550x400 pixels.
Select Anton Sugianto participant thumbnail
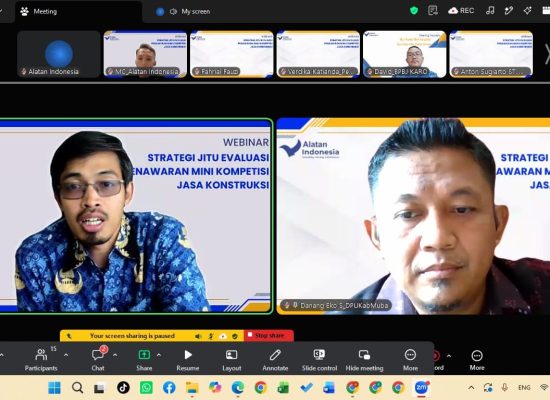491,54
